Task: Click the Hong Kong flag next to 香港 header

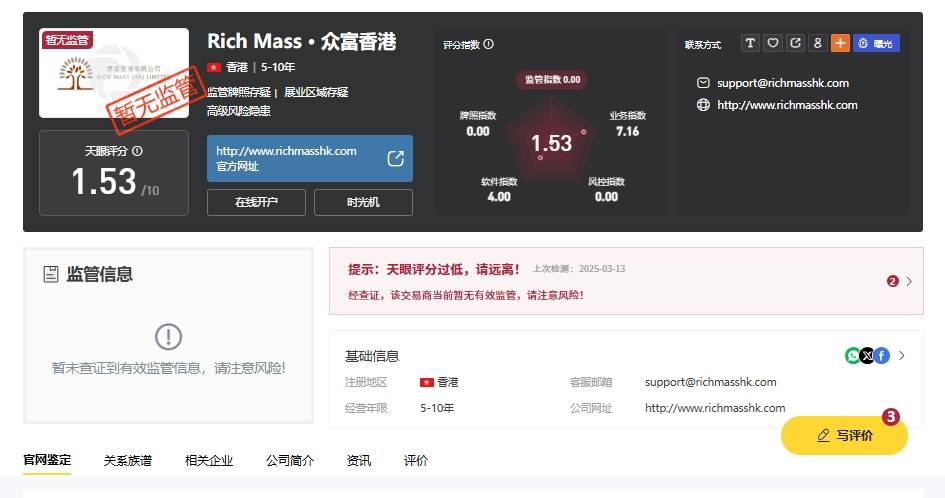Action: click(x=214, y=67)
